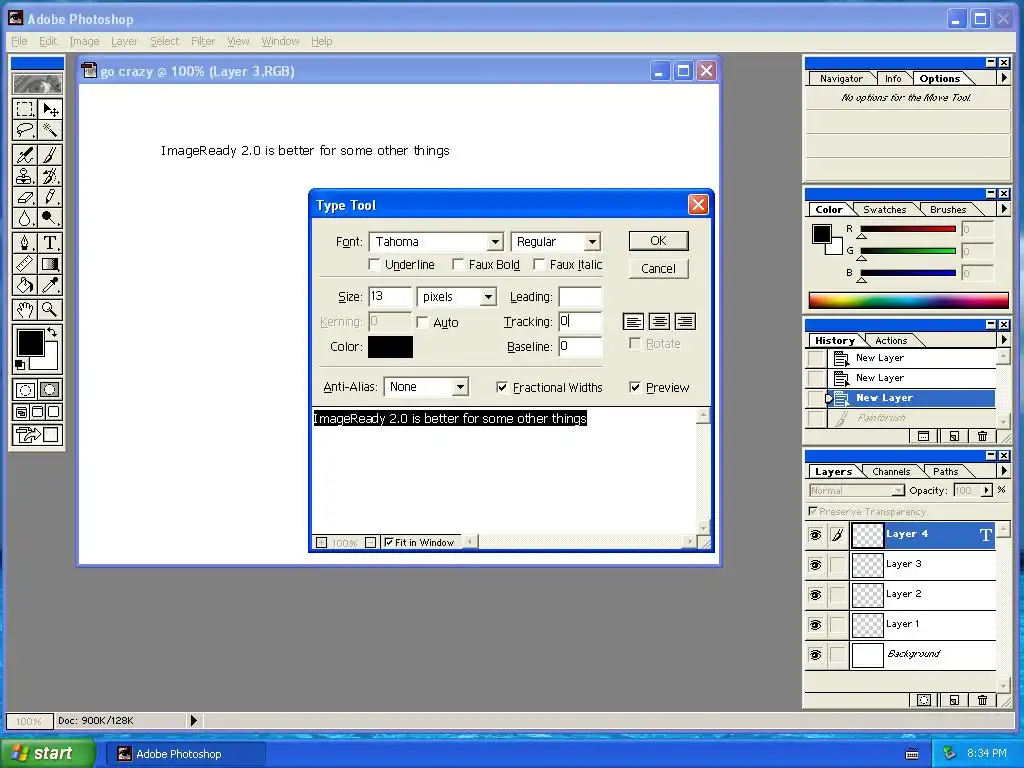
Task: Toggle the Auto kerning checkbox
Action: tap(422, 322)
